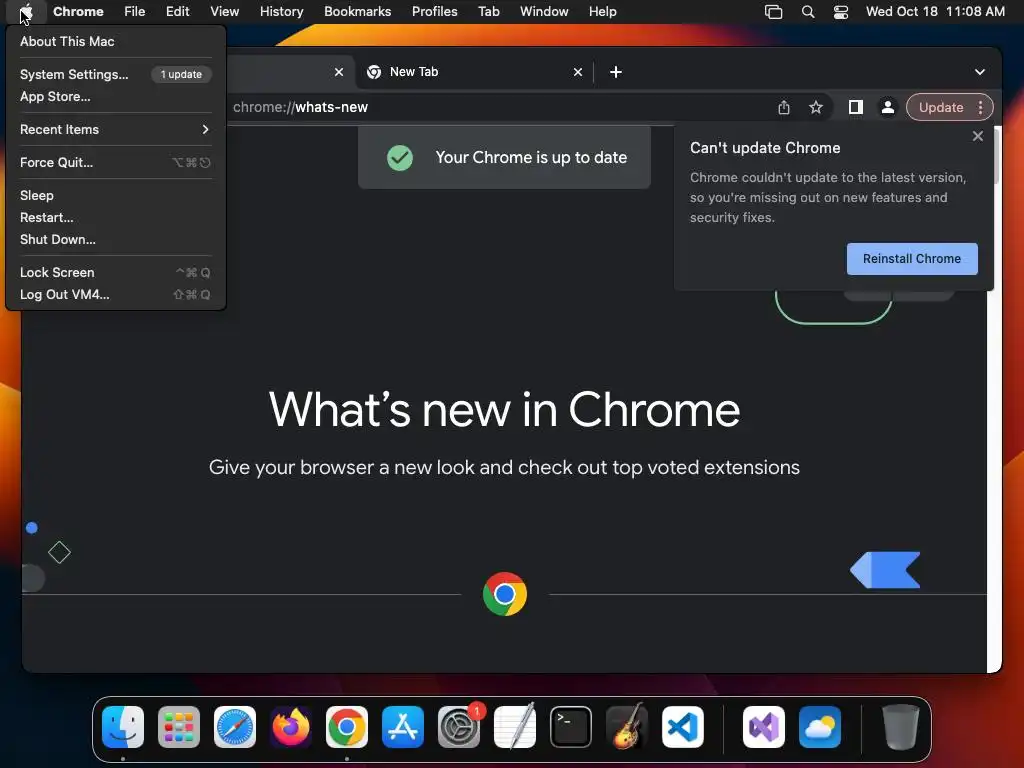Open Visual Studio purple icon in dock
This screenshot has width=1024, height=768.
click(x=763, y=727)
